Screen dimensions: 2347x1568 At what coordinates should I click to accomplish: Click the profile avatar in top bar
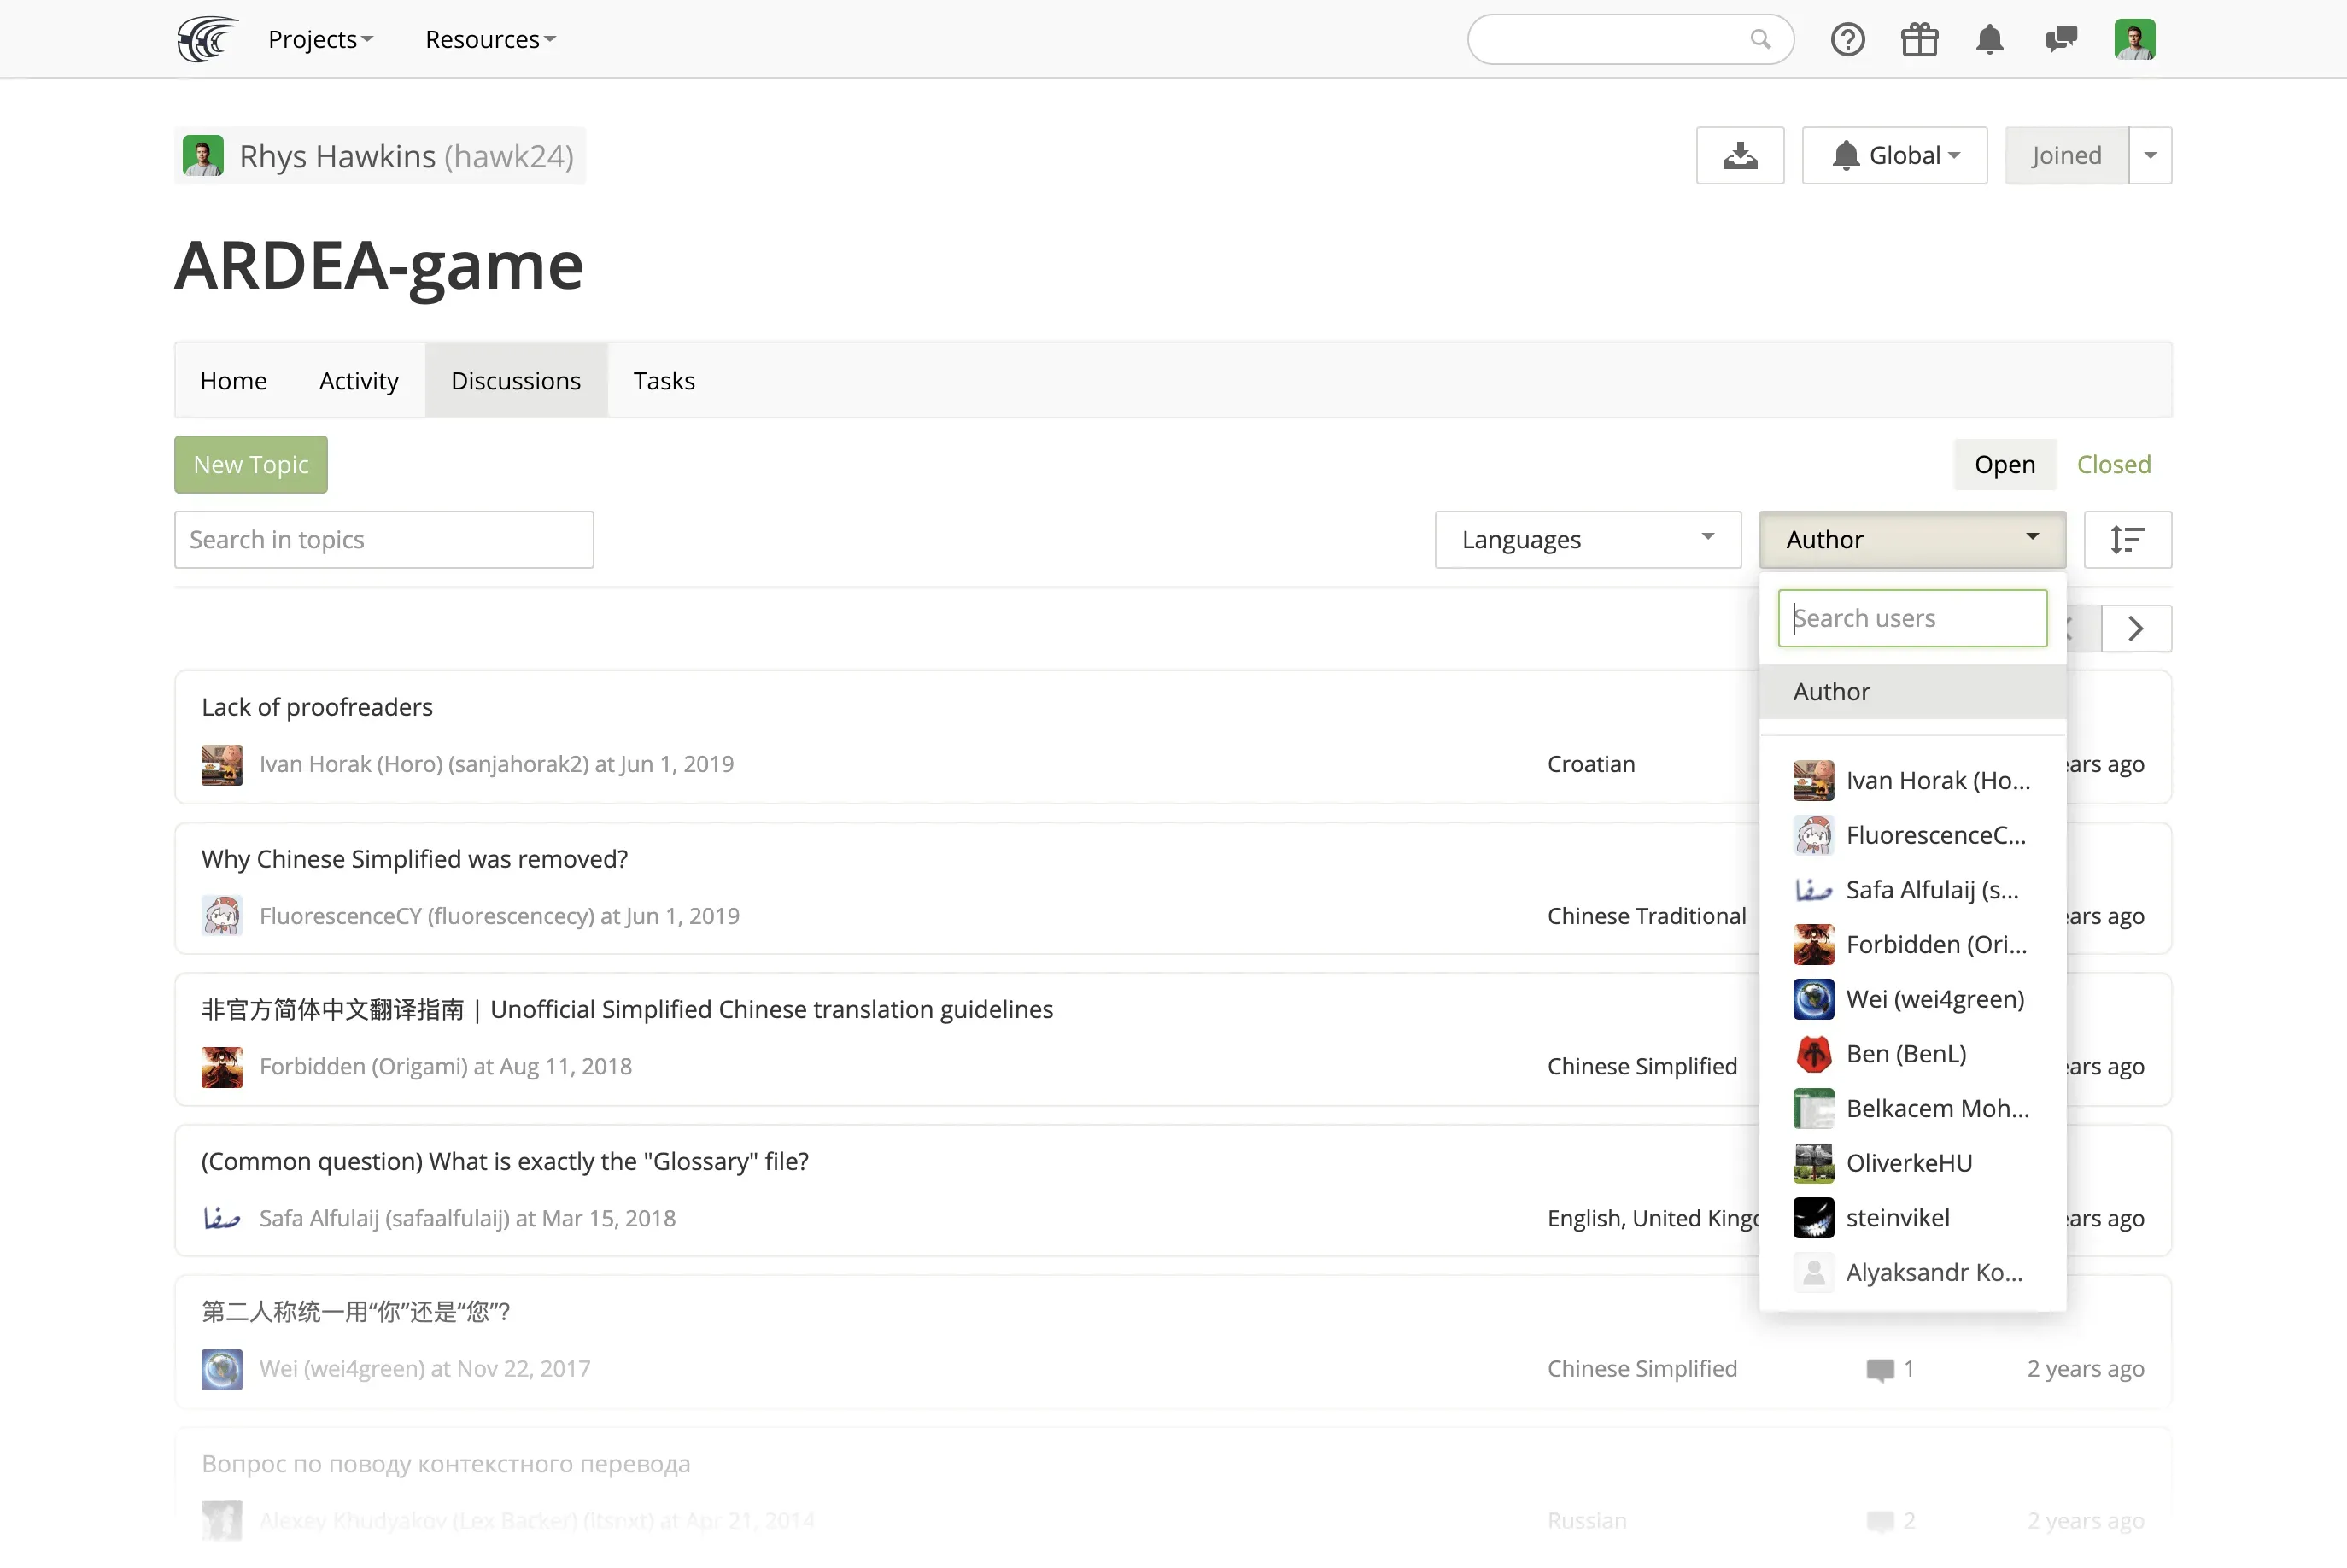coord(2134,39)
